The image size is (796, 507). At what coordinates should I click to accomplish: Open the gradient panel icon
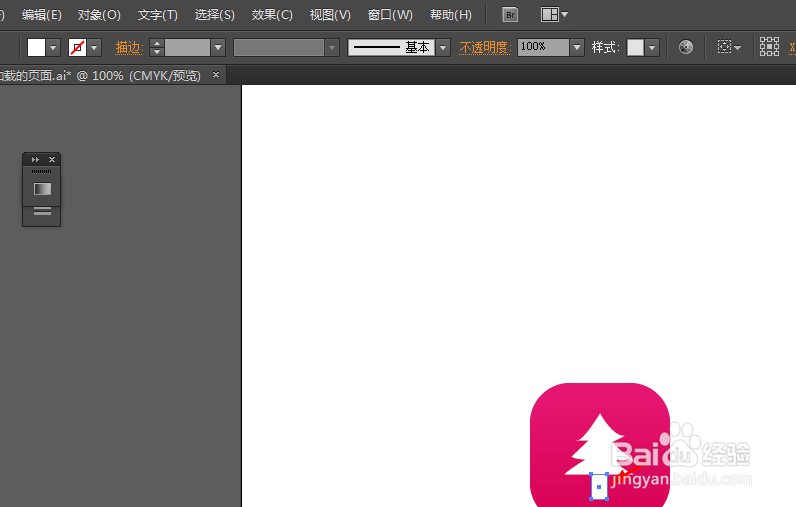[x=42, y=189]
